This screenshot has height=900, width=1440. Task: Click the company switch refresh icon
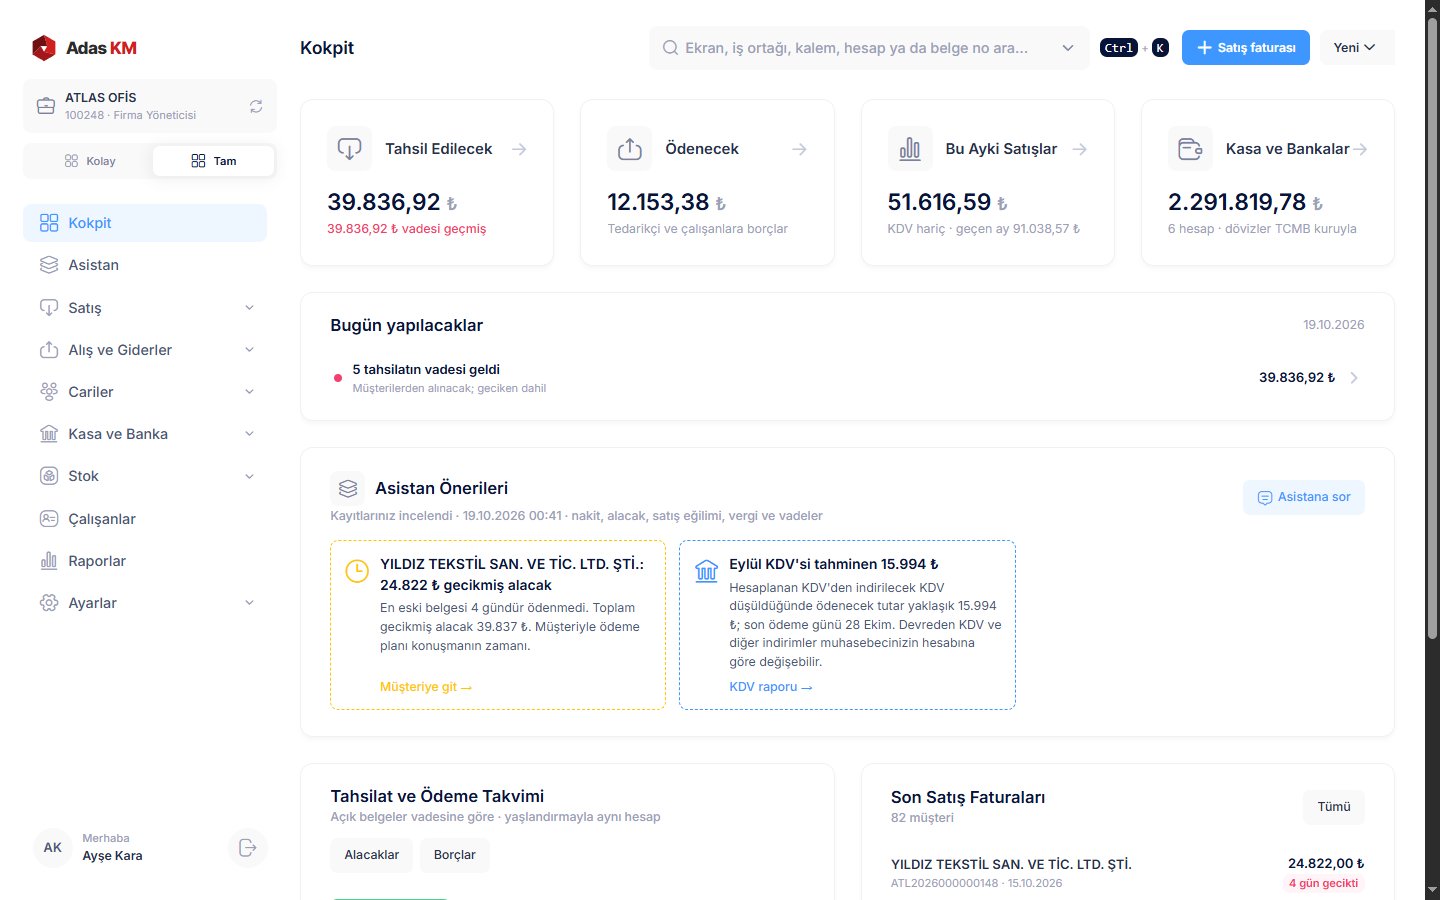click(x=256, y=106)
